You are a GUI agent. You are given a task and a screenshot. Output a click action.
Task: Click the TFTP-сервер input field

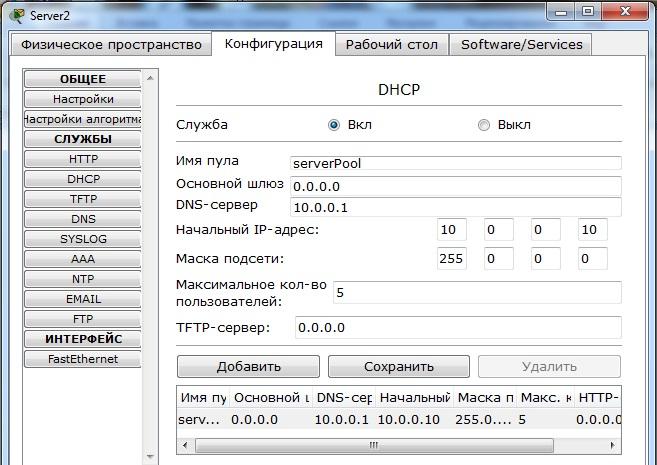coord(458,327)
